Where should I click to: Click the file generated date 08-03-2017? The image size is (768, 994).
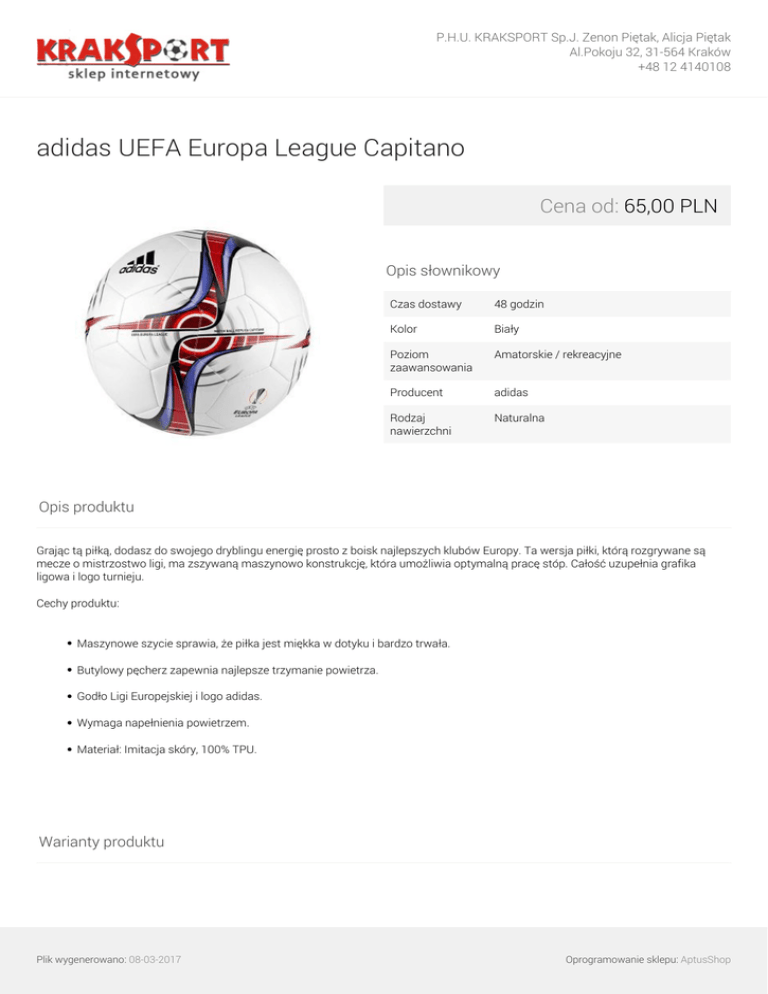click(x=155, y=959)
